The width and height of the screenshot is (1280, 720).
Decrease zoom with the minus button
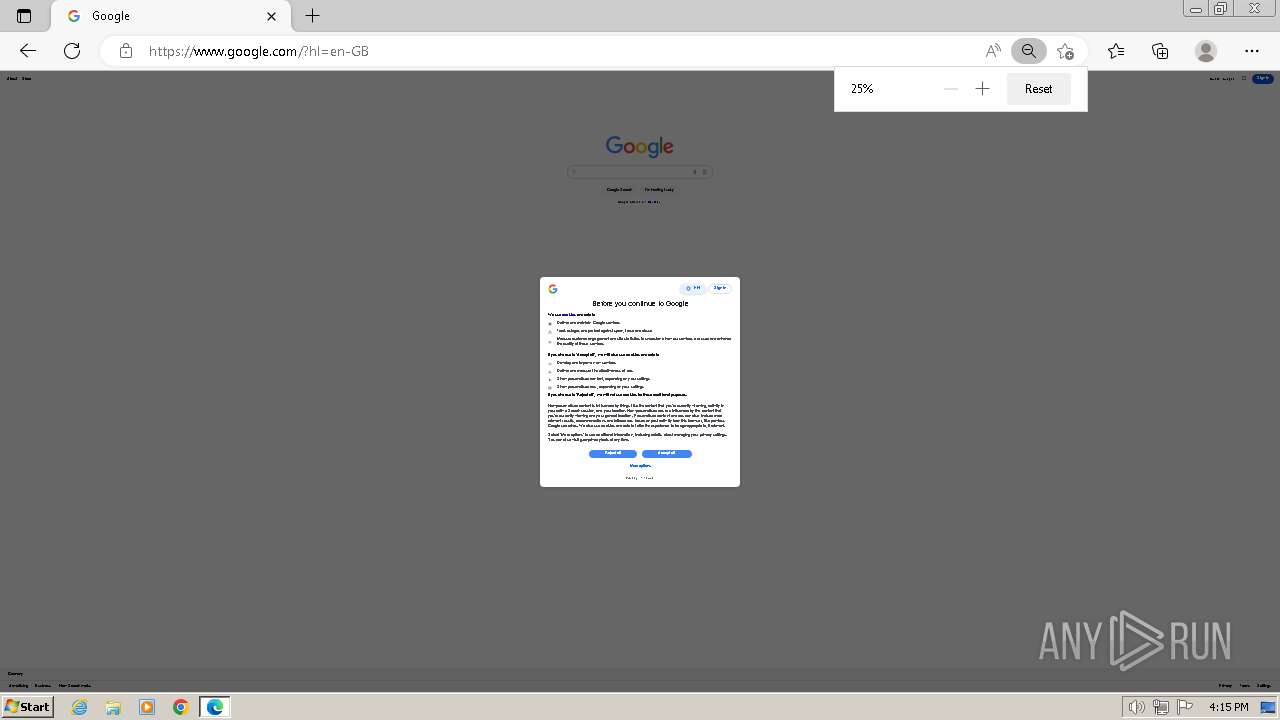pyautogui.click(x=951, y=89)
